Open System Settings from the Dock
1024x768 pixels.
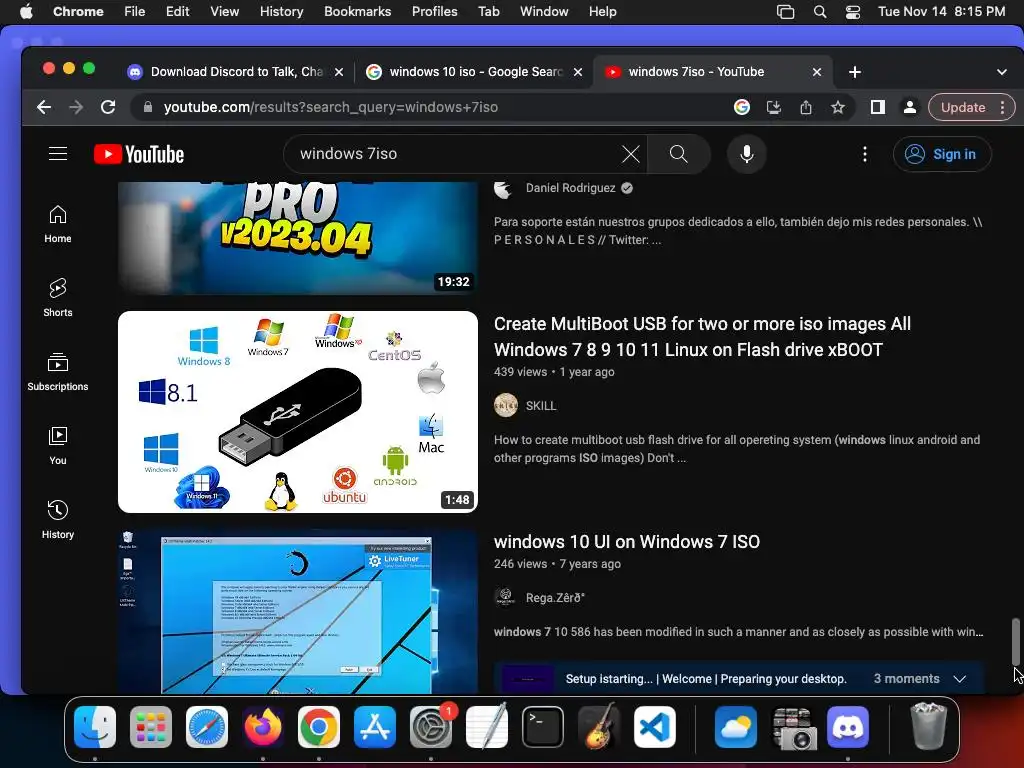click(x=431, y=726)
